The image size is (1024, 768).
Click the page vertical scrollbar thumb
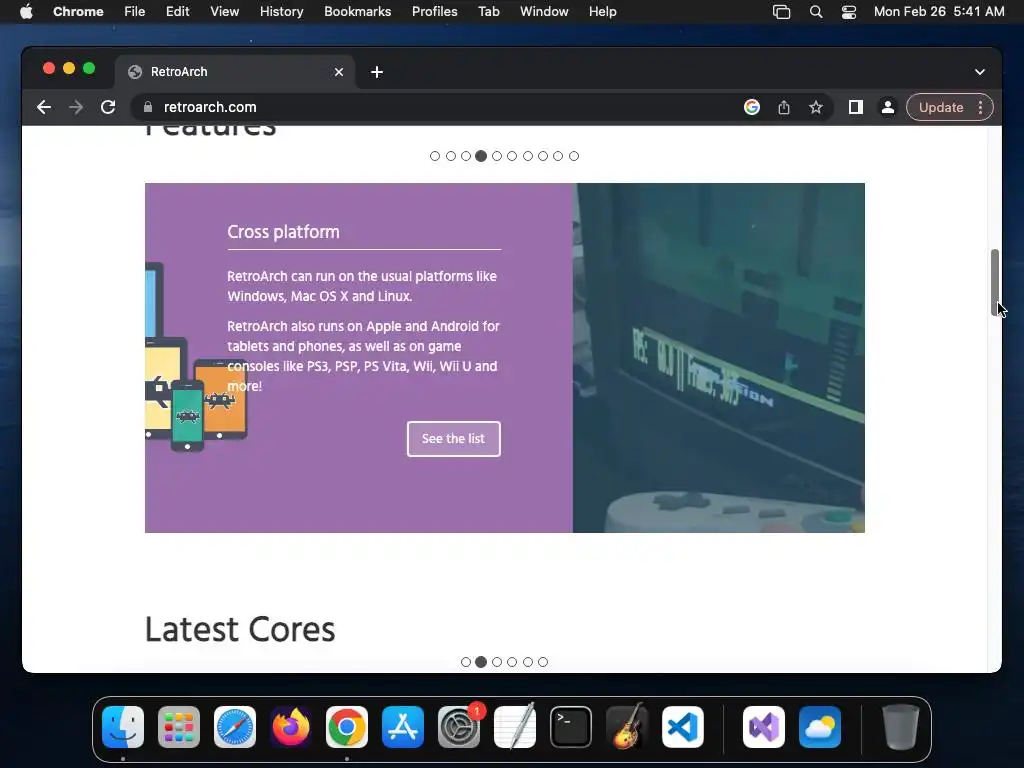[x=995, y=282]
